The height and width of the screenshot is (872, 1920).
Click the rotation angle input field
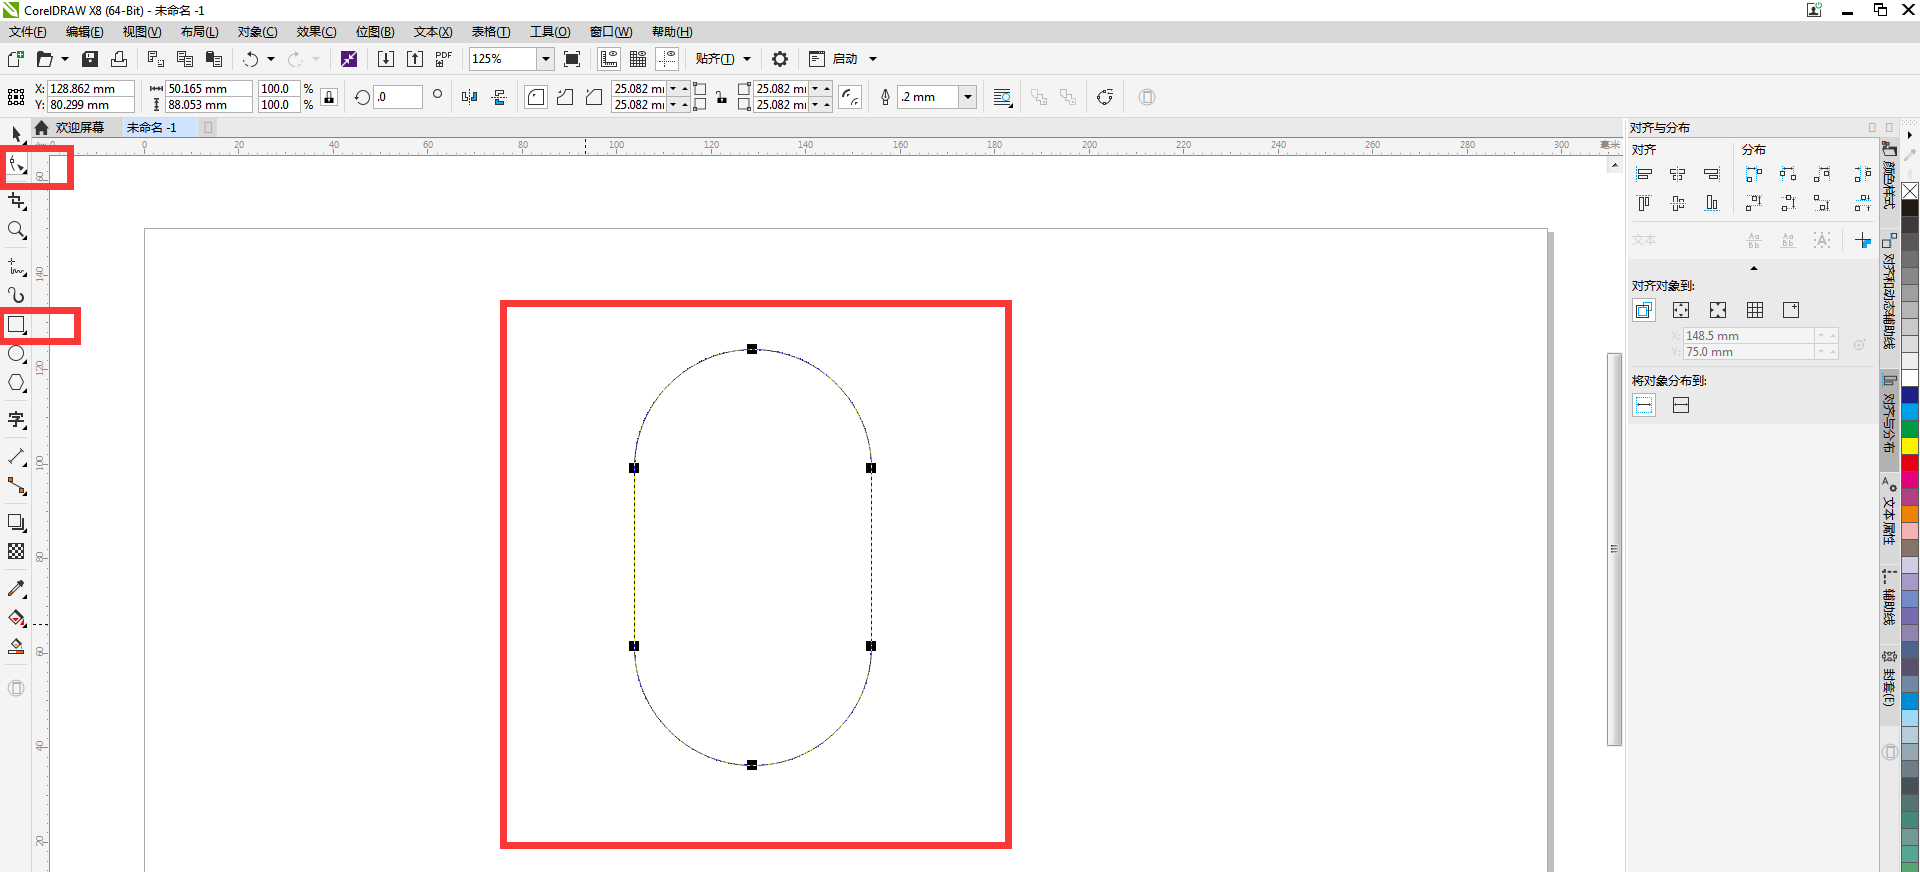[398, 97]
